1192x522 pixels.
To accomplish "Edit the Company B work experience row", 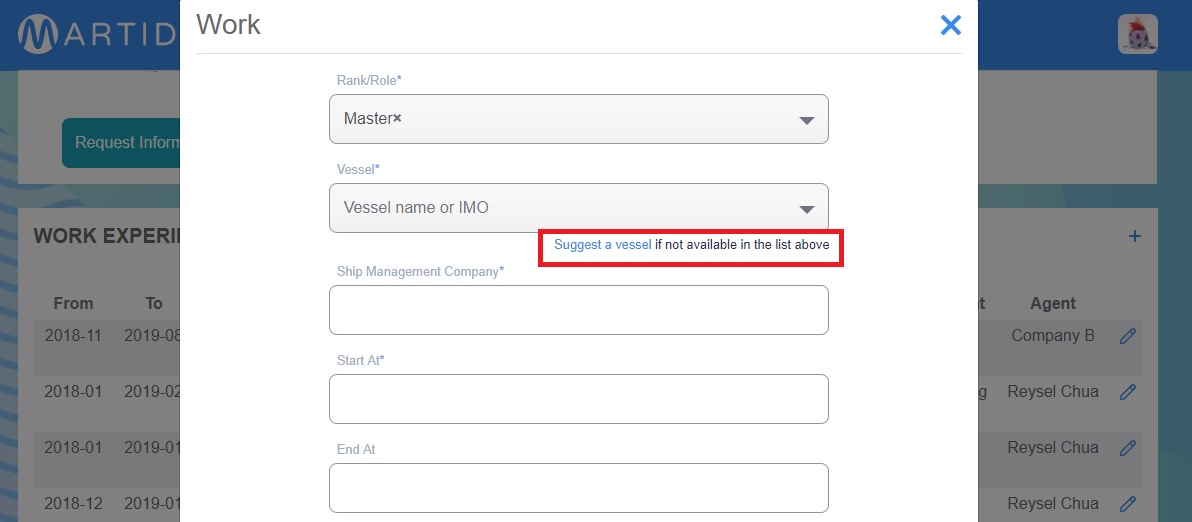I will pyautogui.click(x=1128, y=336).
